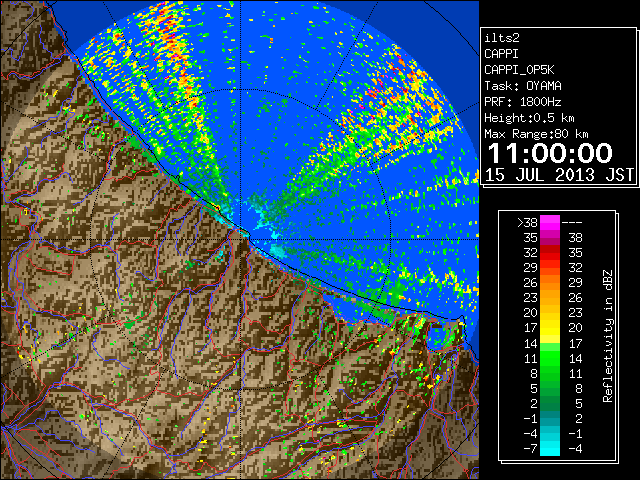Select the 'Task: OYAMA' line

523,86
